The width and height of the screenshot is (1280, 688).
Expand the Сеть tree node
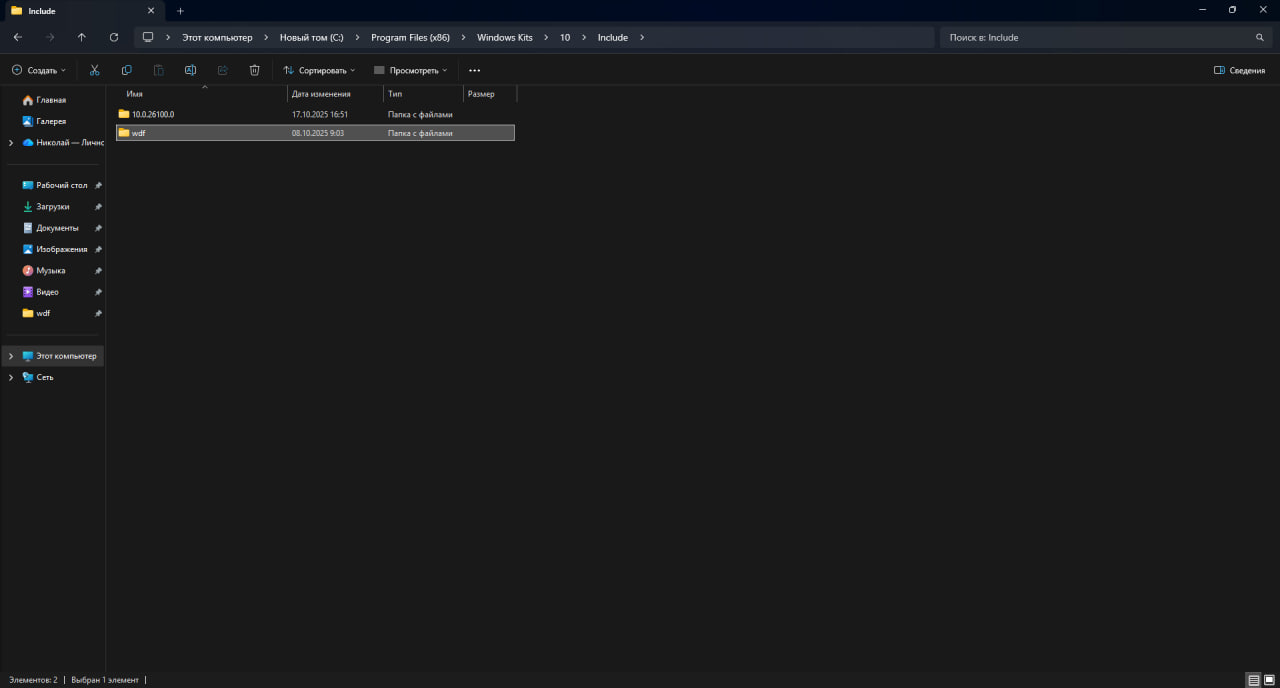tap(11, 377)
